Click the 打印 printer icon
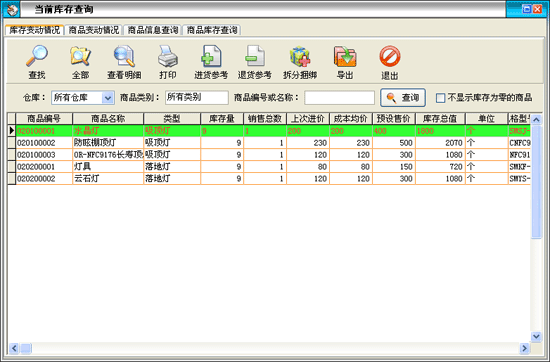The width and height of the screenshot is (550, 362). [x=168, y=56]
